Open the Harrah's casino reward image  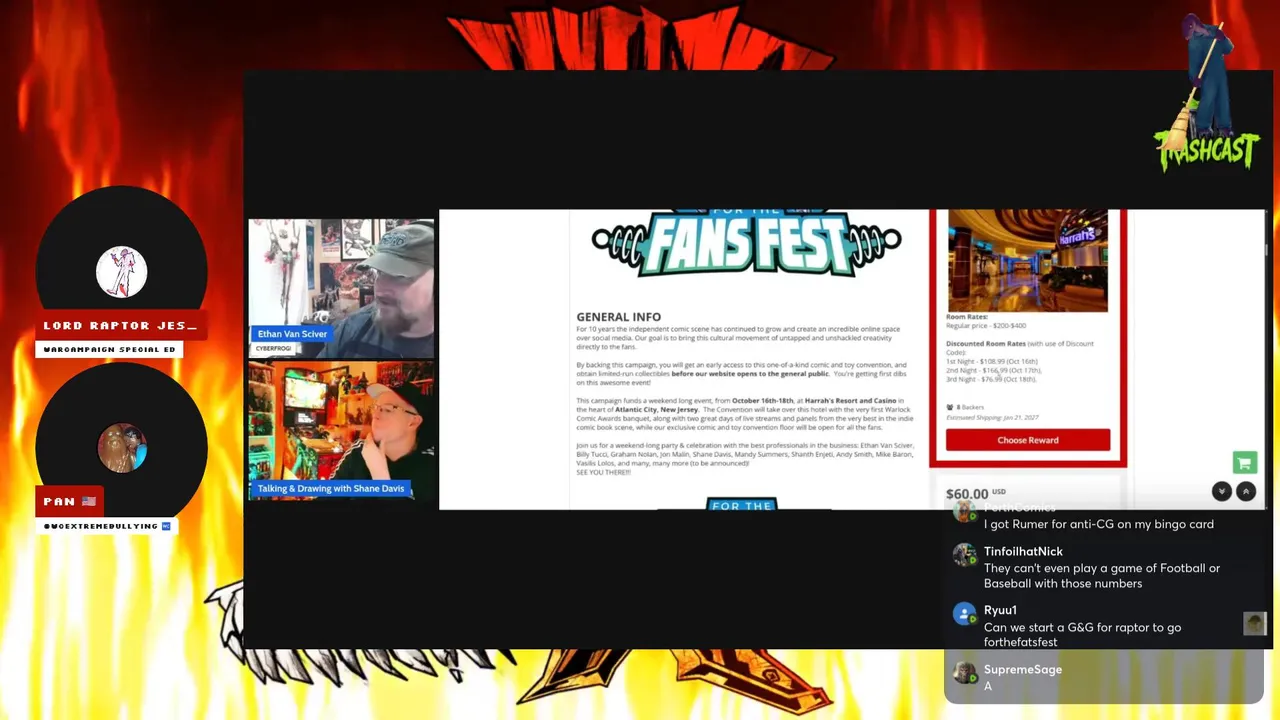point(1027,261)
